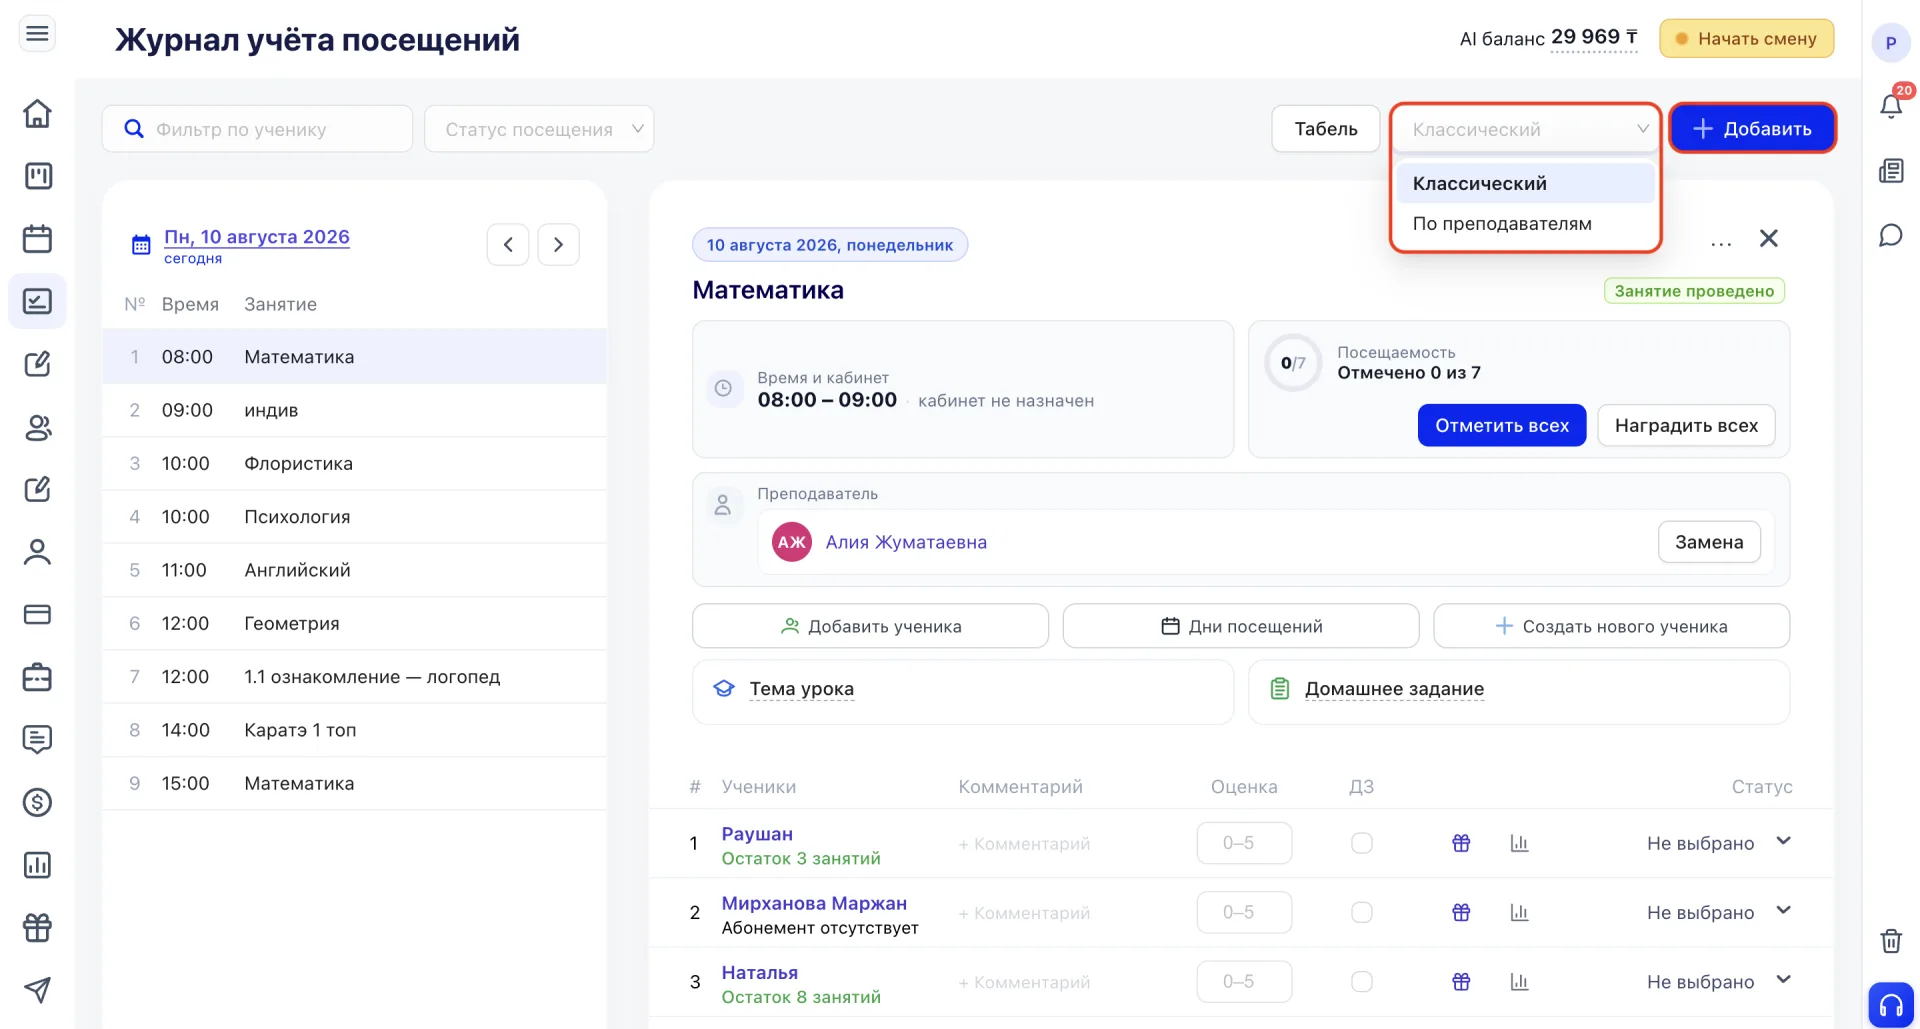Go to the home icon in sidebar
1920x1029 pixels.
pos(37,113)
